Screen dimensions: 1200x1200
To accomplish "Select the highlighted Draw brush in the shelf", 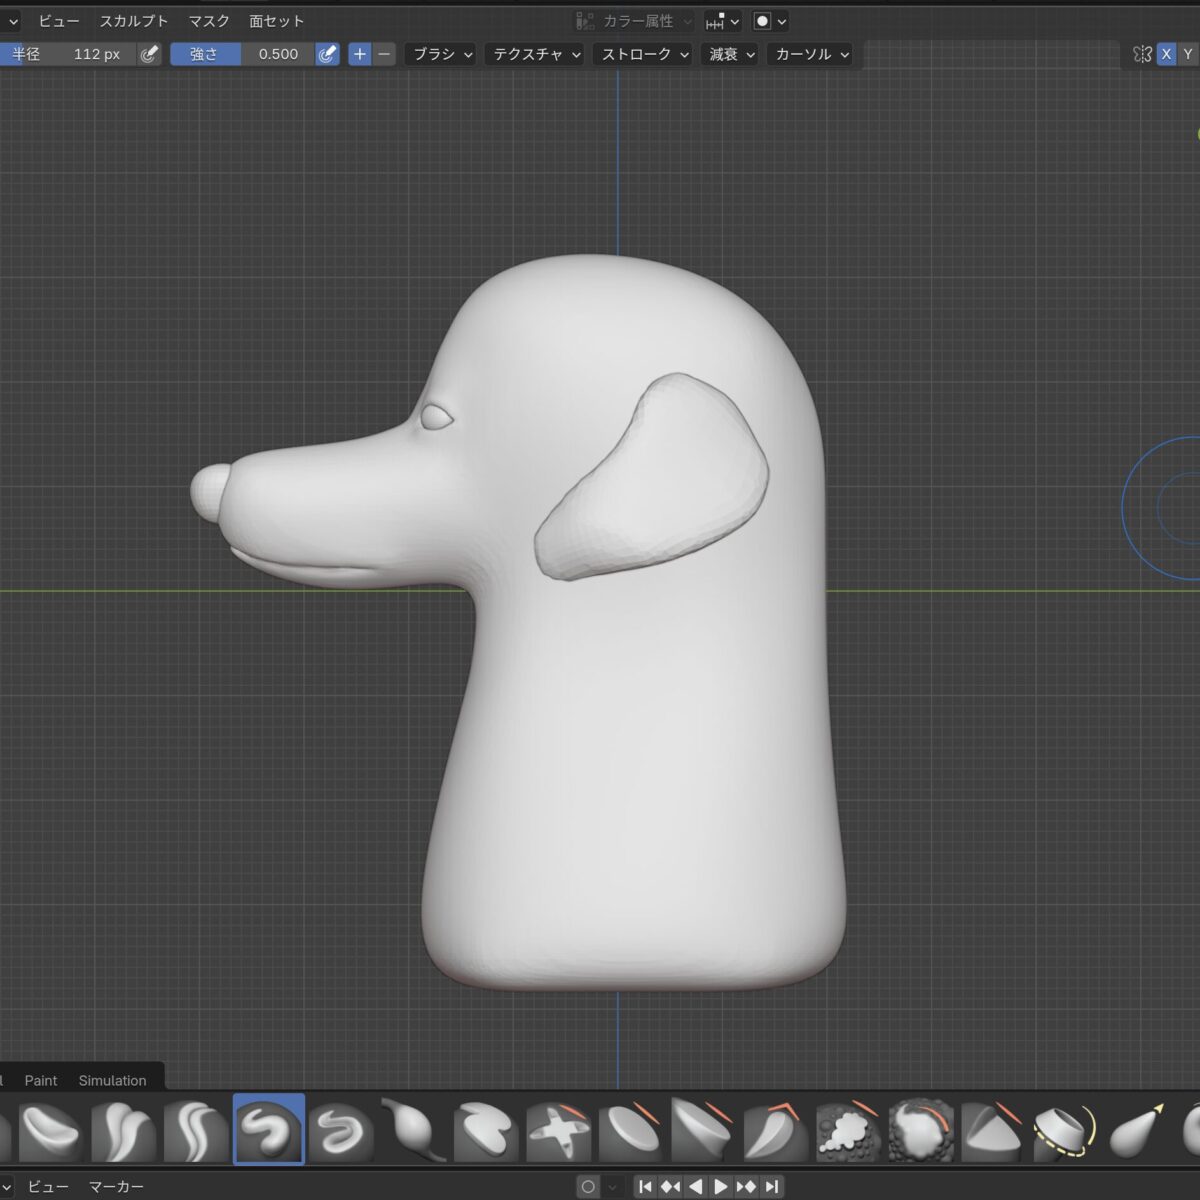I will (268, 1129).
